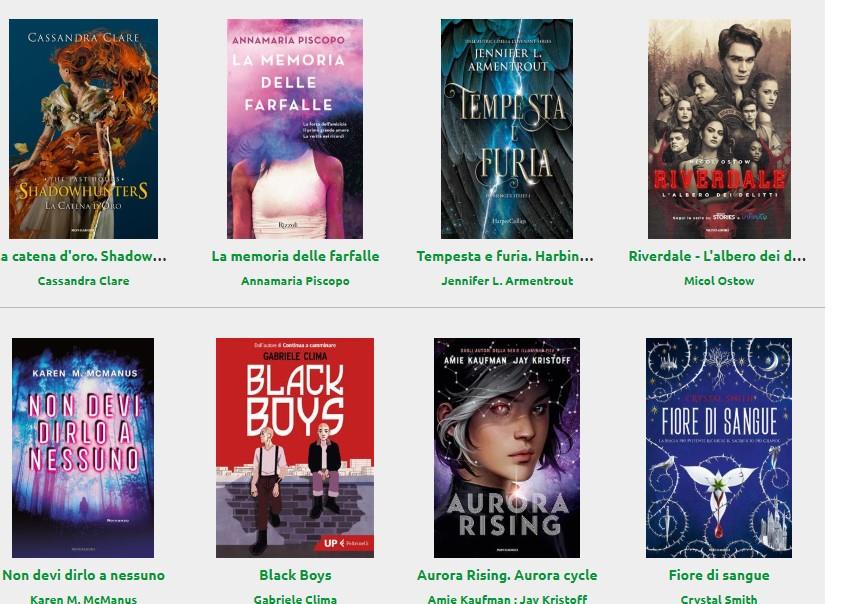Image resolution: width=864 pixels, height=604 pixels.
Task: Open Non devi dirlo a nessuno title
Action: (83, 575)
